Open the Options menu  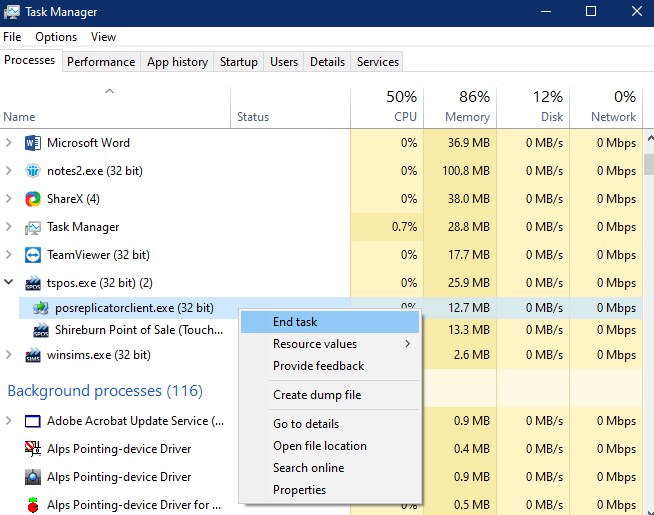pos(56,37)
